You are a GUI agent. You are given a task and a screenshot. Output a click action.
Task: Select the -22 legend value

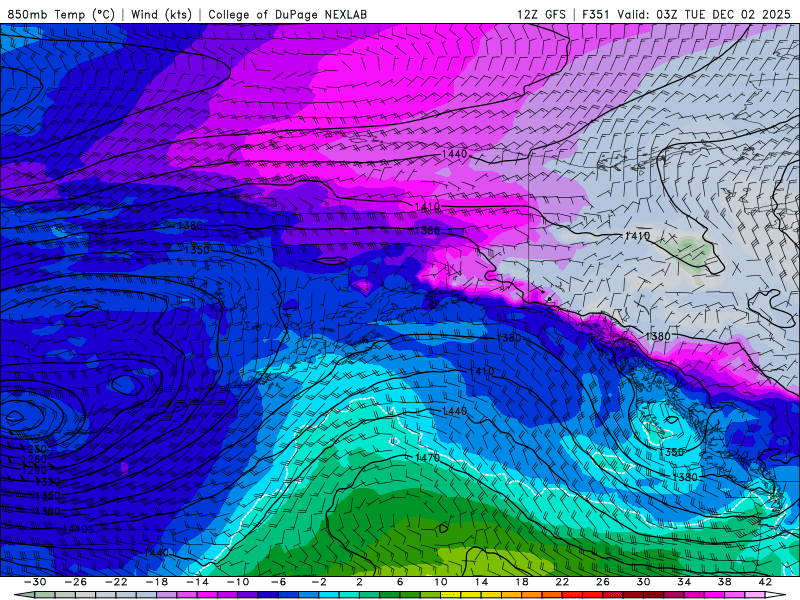click(116, 582)
